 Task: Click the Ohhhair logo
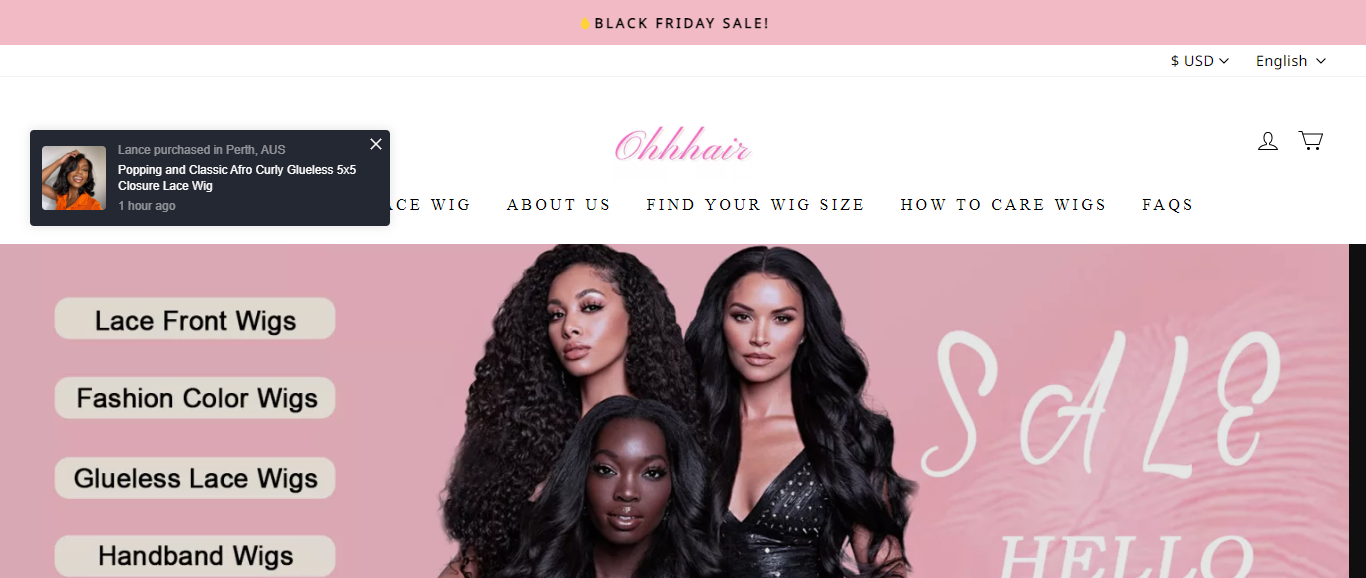pyautogui.click(x=683, y=147)
